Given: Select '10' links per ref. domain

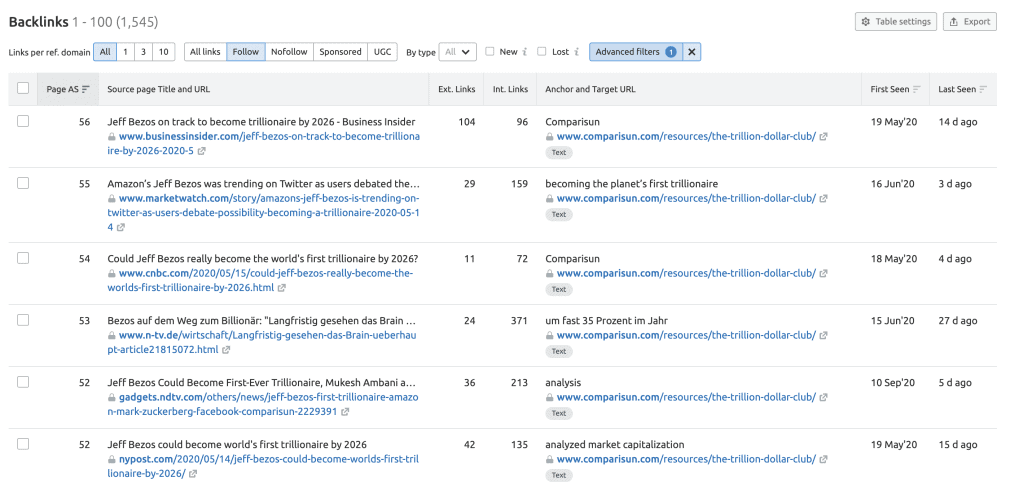Looking at the screenshot, I should tap(164, 52).
